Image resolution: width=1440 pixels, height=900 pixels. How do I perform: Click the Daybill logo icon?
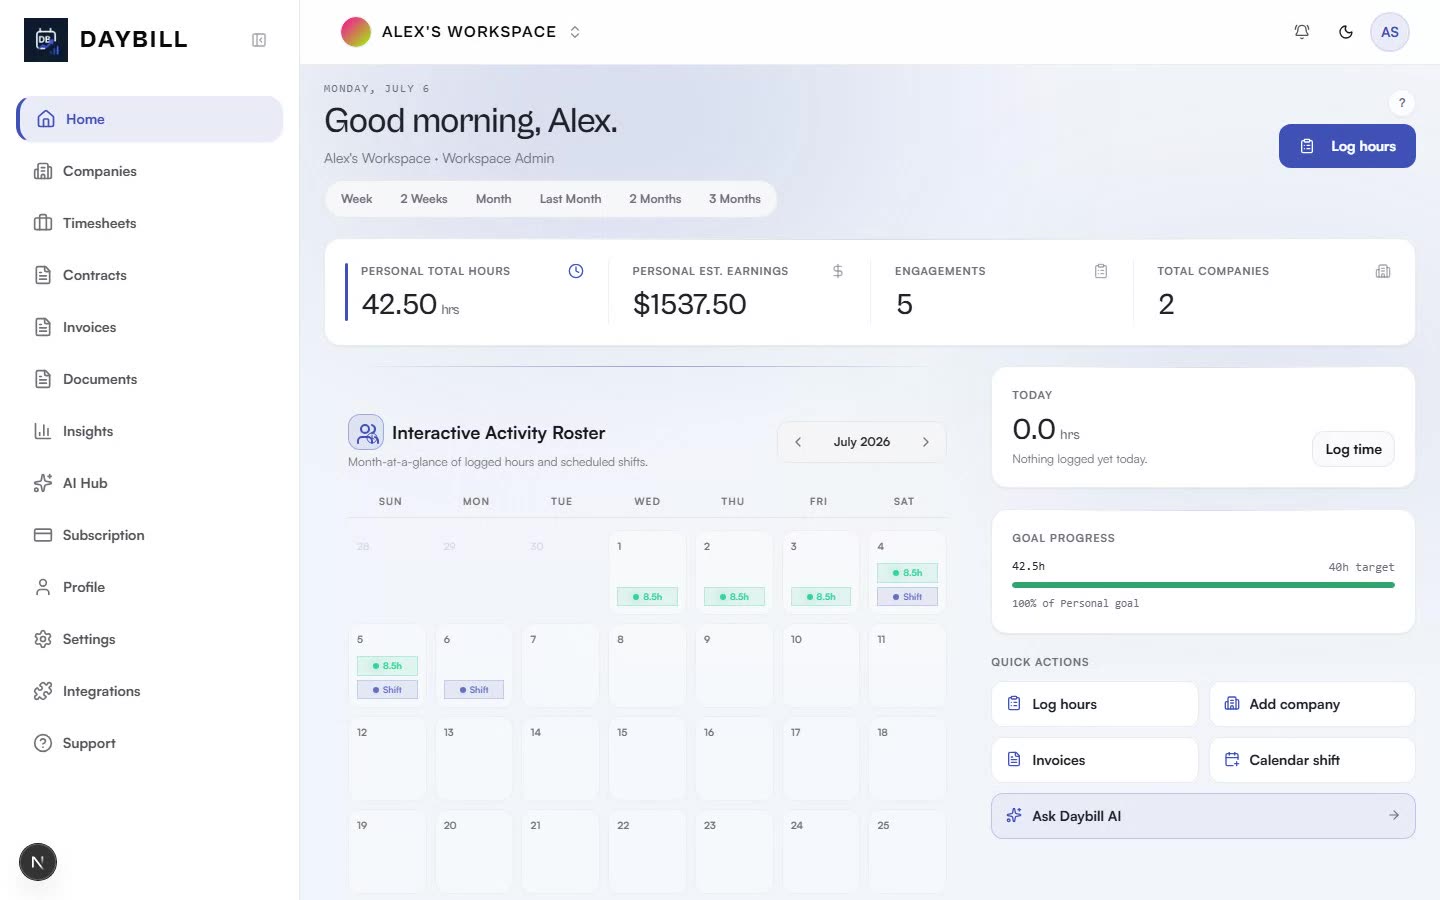tap(46, 40)
